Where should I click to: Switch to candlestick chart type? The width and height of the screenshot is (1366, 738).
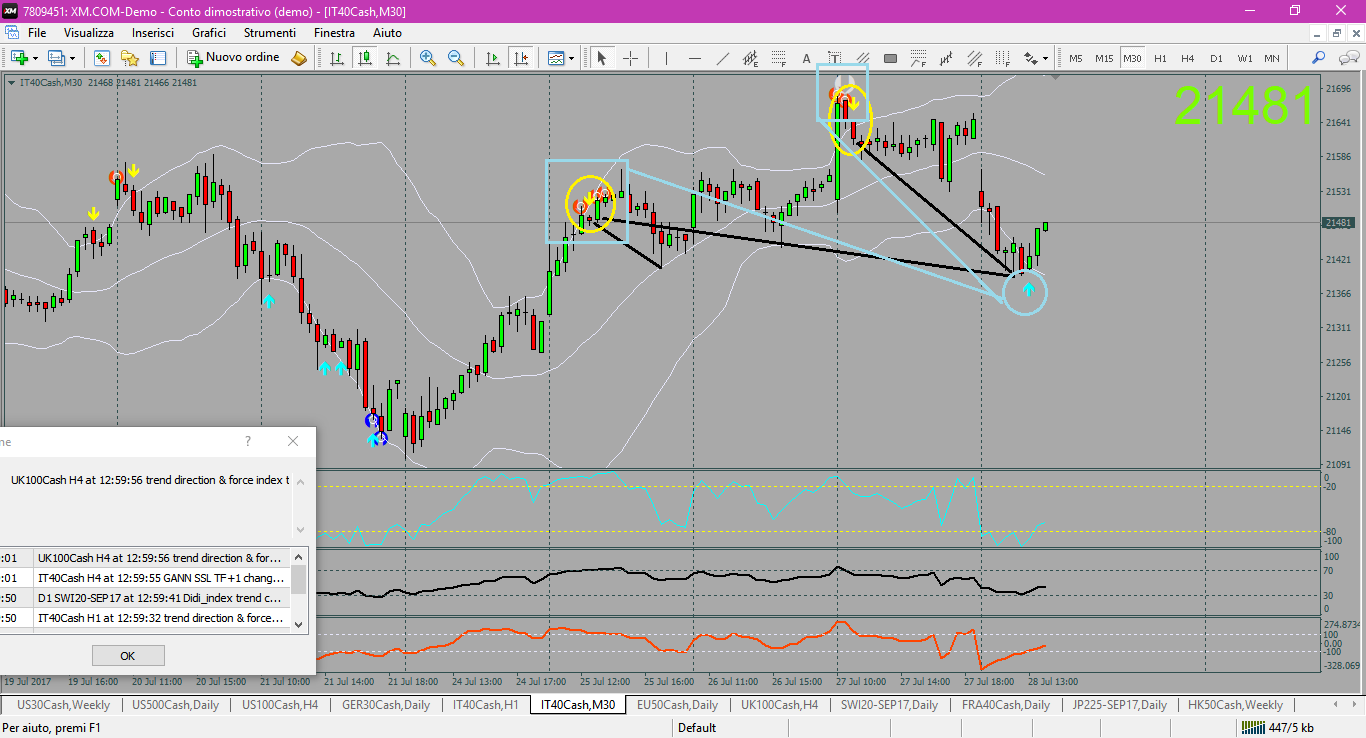365,58
